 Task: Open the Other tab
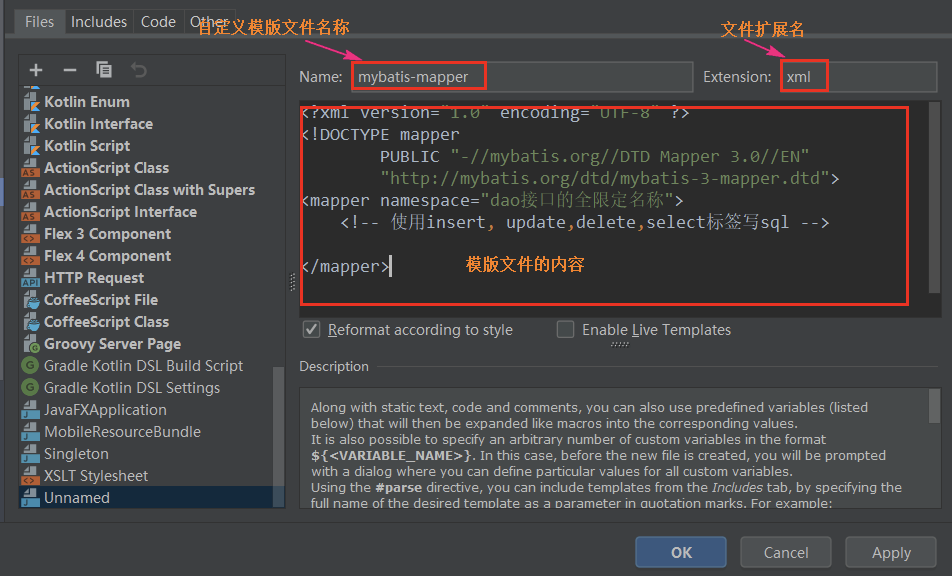(x=209, y=22)
